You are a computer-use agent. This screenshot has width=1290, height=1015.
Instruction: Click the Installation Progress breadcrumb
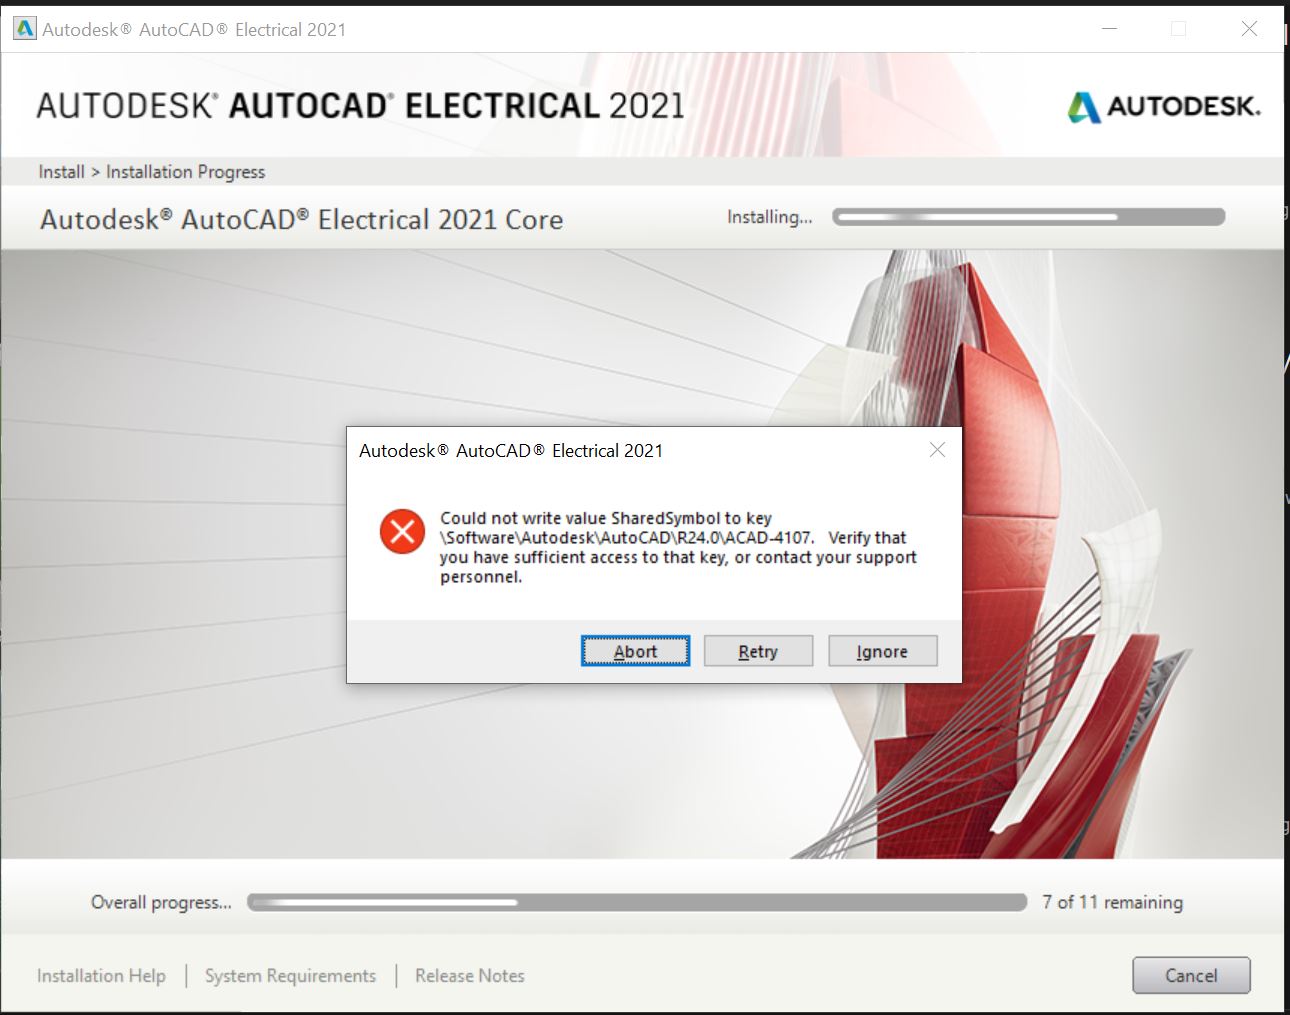(x=185, y=171)
